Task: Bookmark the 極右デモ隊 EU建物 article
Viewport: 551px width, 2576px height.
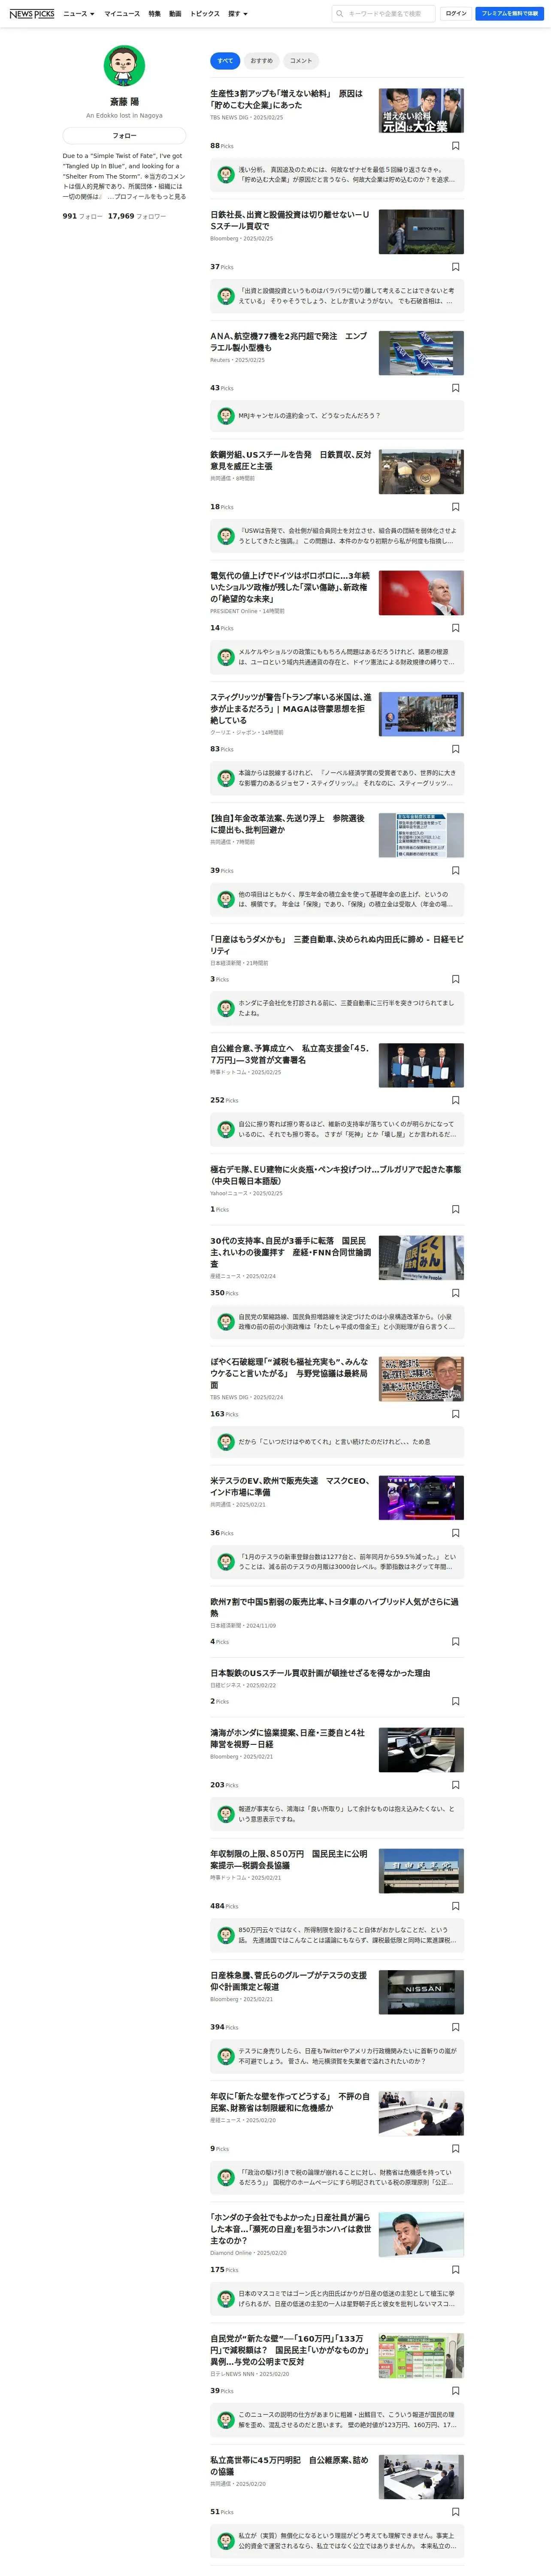Action: pos(456,1209)
